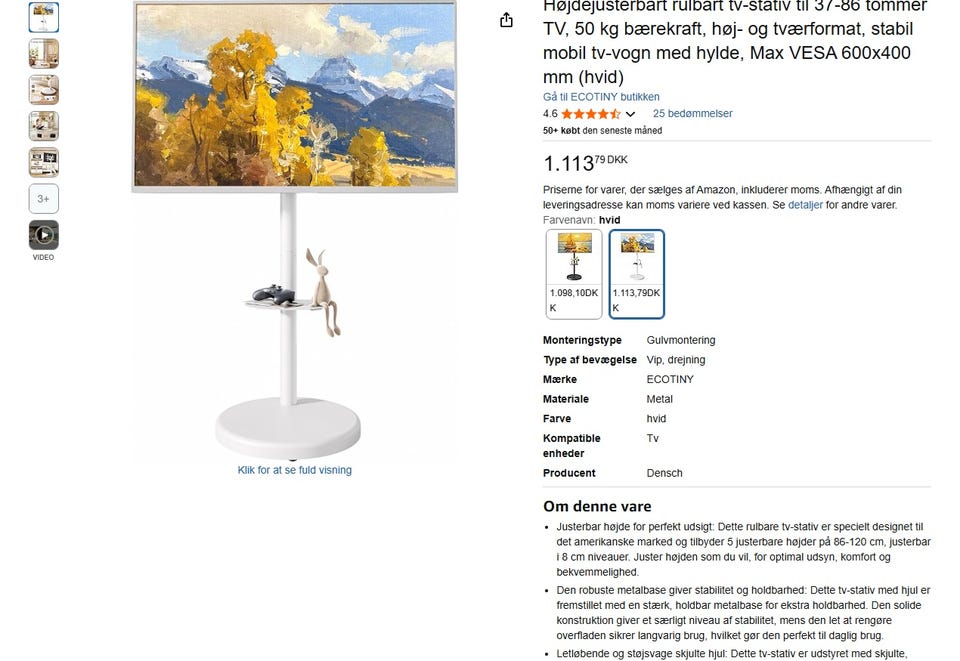Click the 1.113,79 DKK price
960x661 pixels.
click(x=585, y=163)
